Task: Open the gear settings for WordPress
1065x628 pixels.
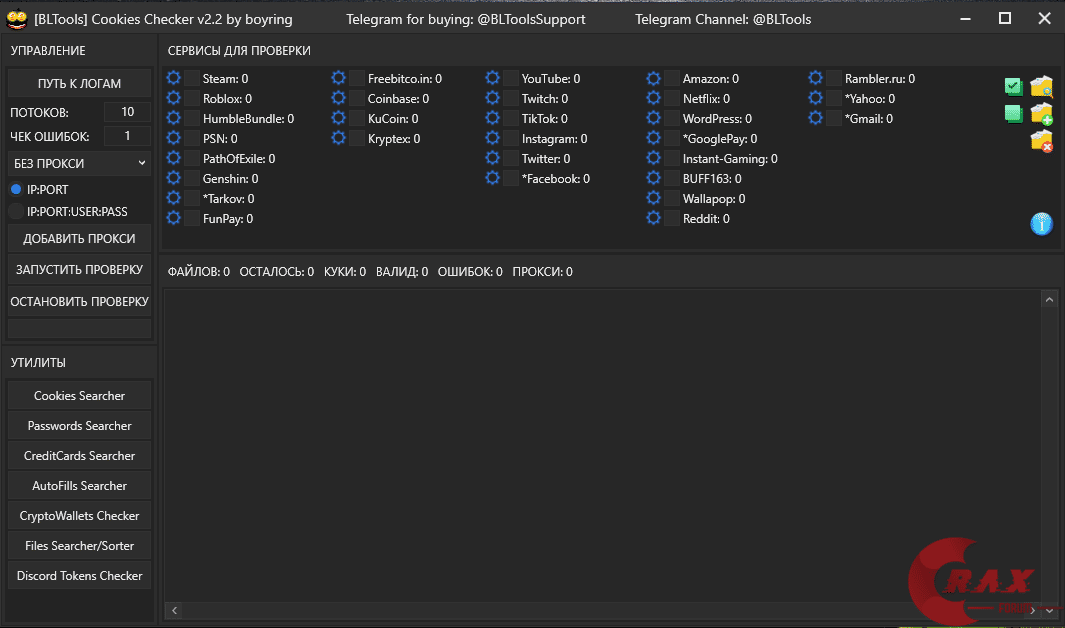Action: 653,118
